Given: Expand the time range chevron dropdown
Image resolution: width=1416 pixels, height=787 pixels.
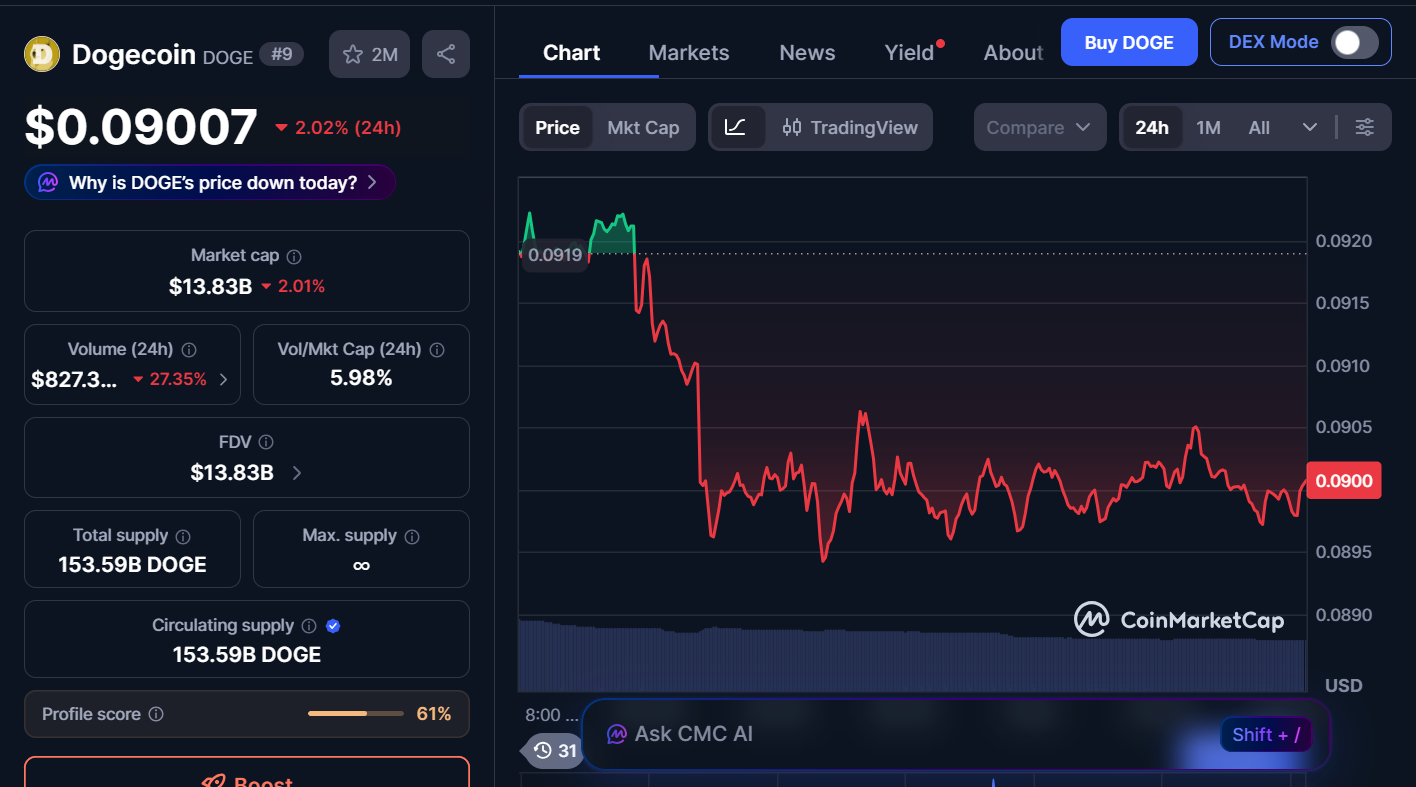Looking at the screenshot, I should 1310,127.
